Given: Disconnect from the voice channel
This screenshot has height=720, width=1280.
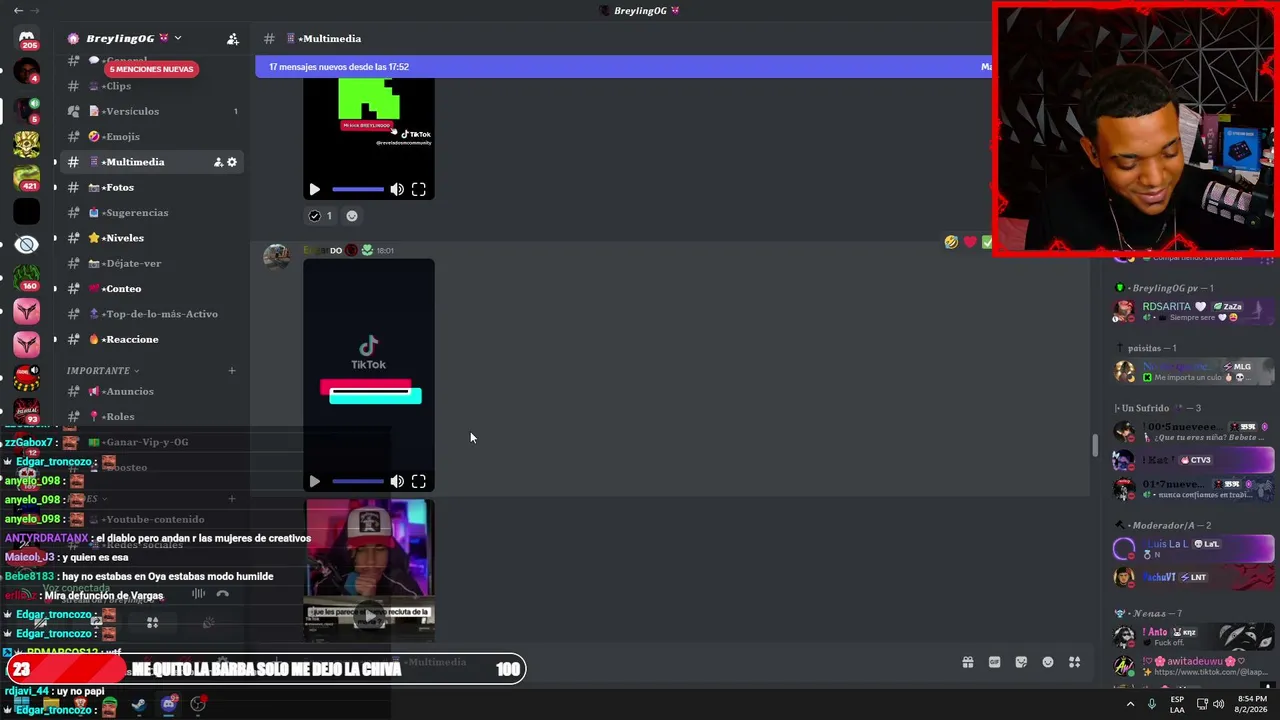Looking at the screenshot, I should [x=222, y=594].
